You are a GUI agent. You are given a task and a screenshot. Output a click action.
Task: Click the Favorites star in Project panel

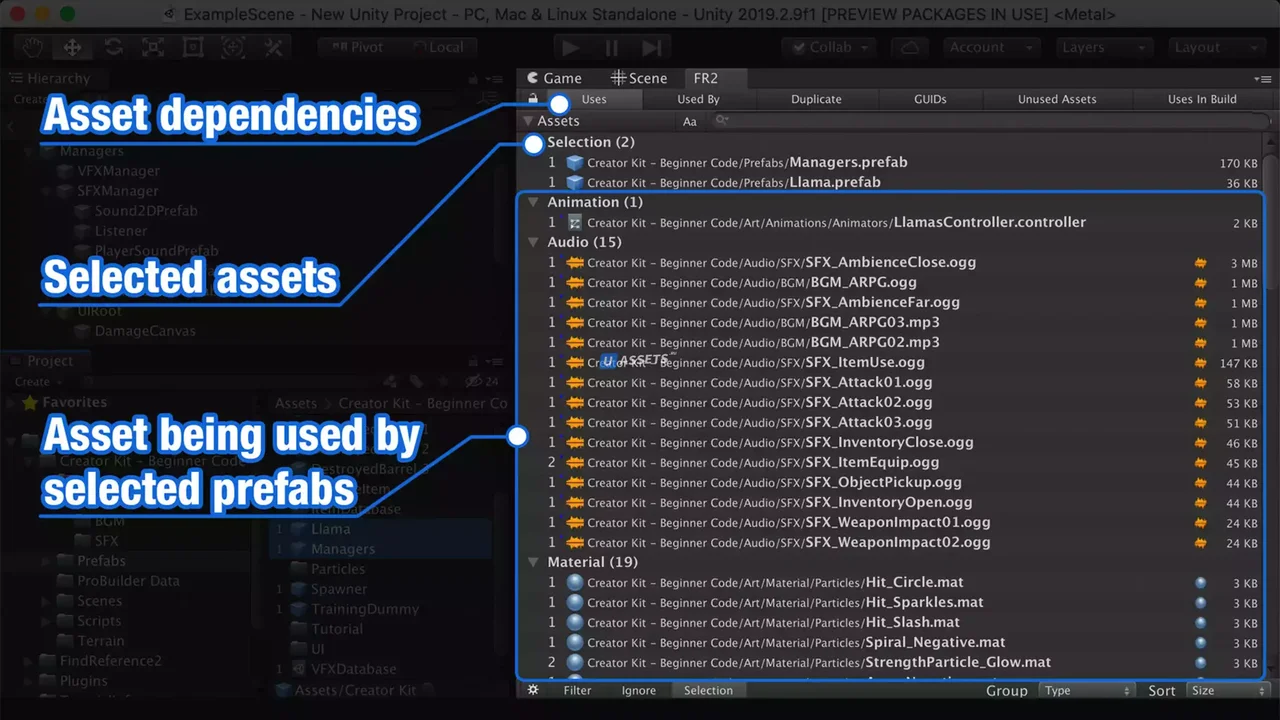30,402
